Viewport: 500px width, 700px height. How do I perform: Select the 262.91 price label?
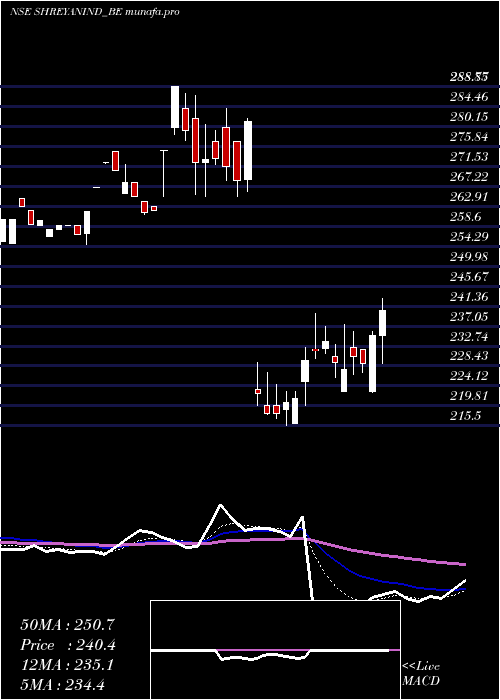(x=468, y=197)
